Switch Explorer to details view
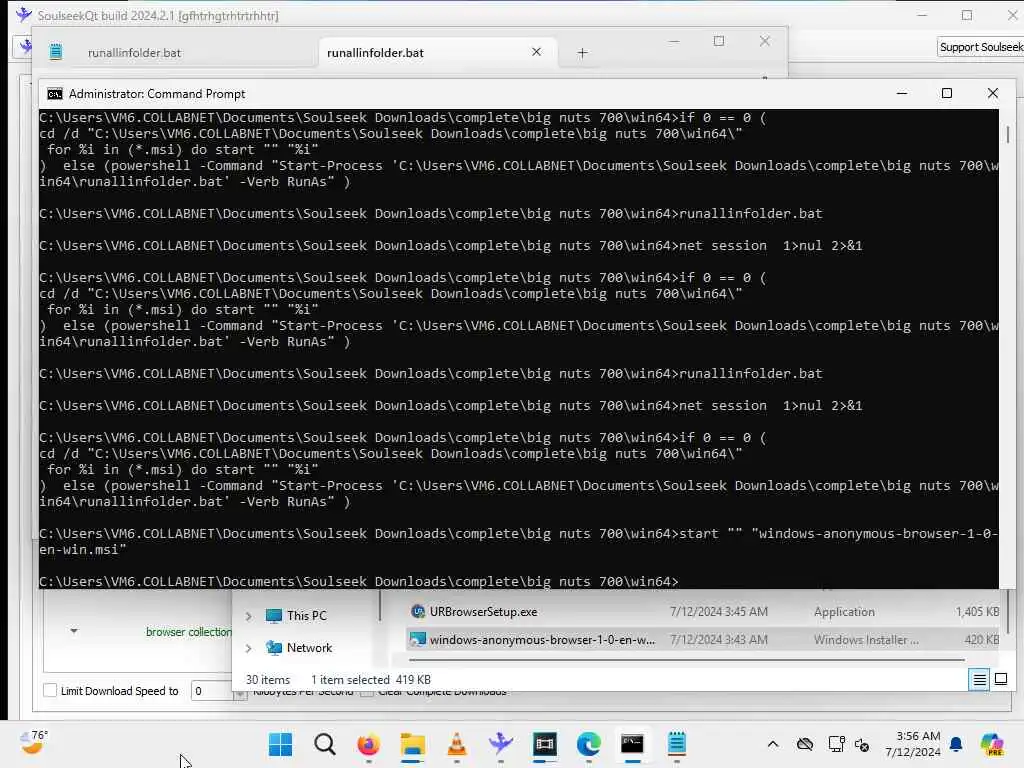The width and height of the screenshot is (1024, 768). point(979,680)
